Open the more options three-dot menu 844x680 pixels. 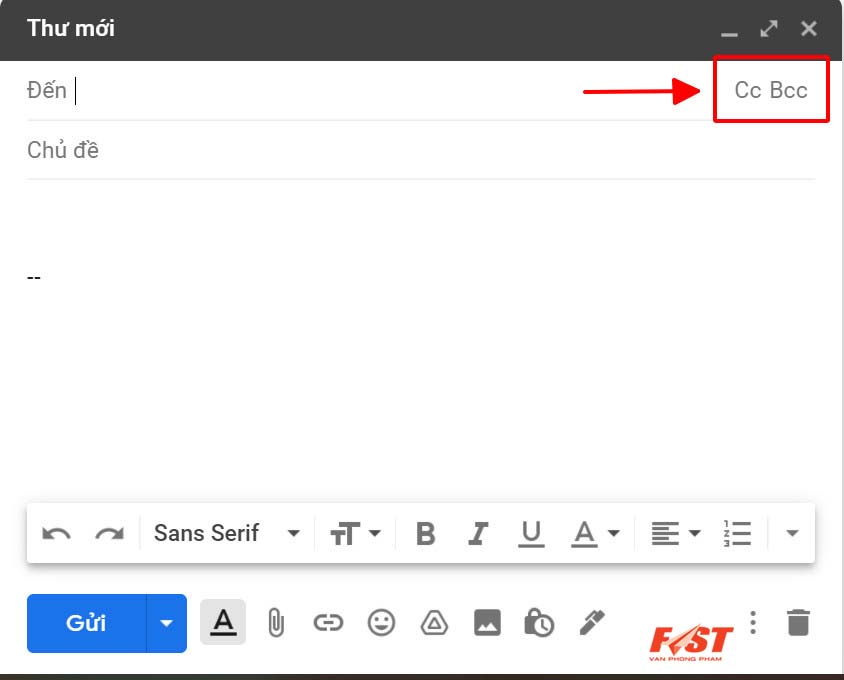point(753,623)
